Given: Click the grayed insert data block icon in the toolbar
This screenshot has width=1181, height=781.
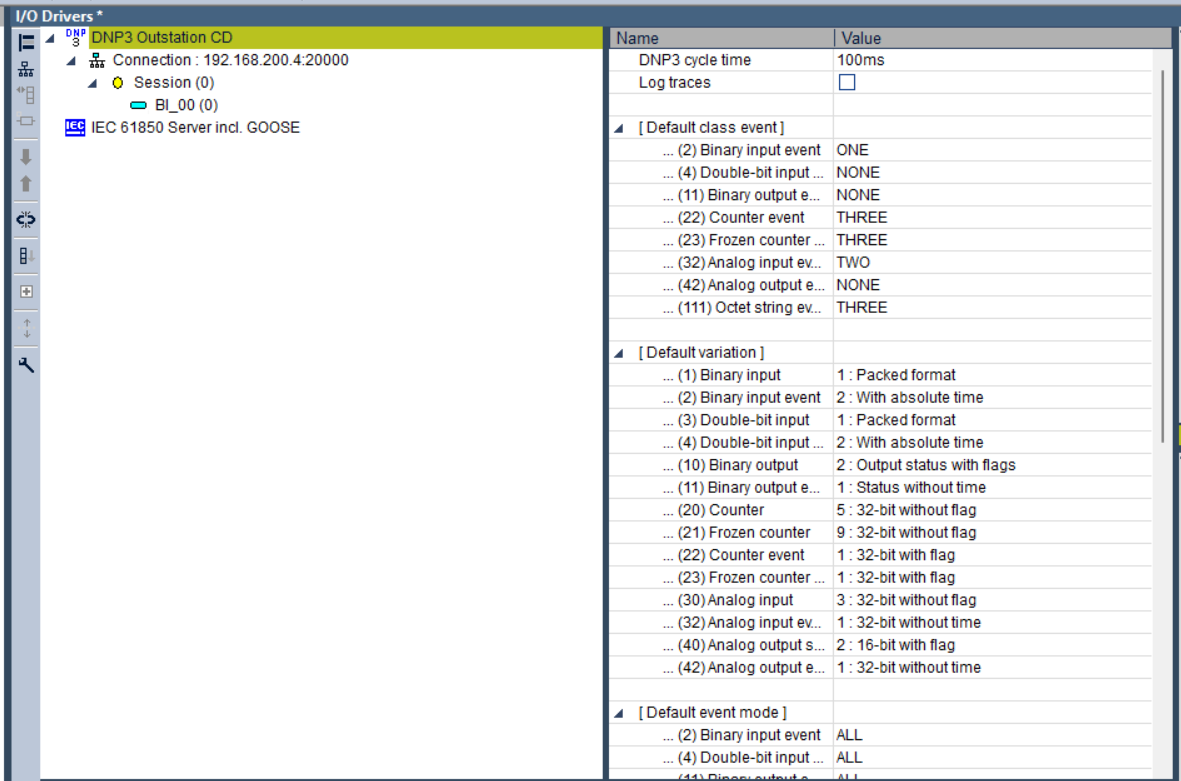Looking at the screenshot, I should (26, 95).
